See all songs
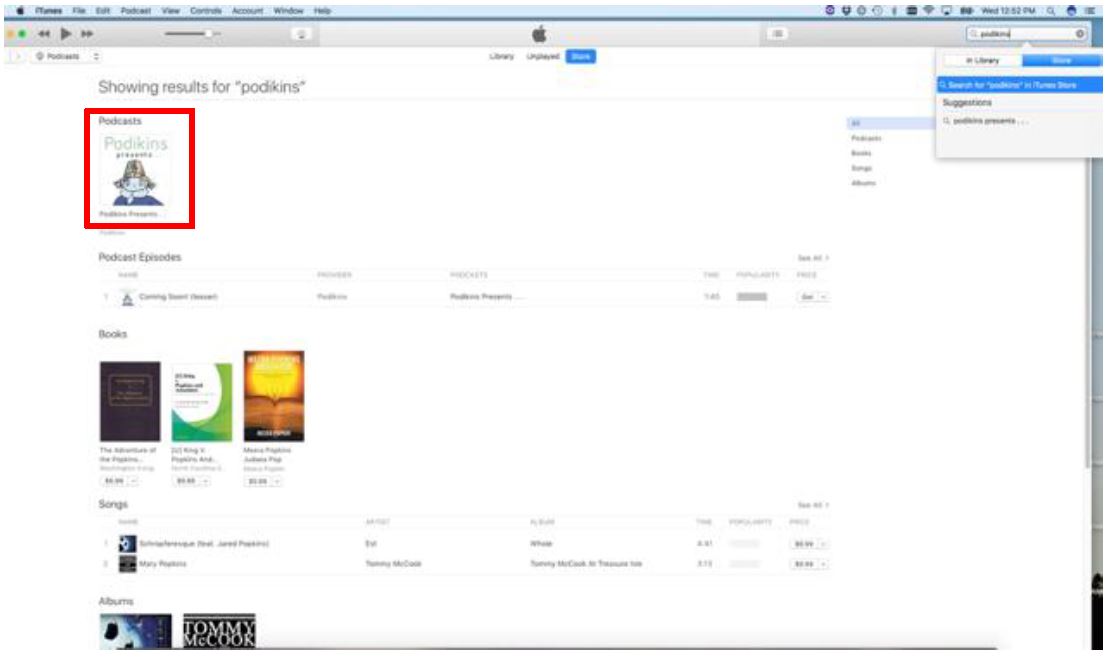 [x=813, y=505]
